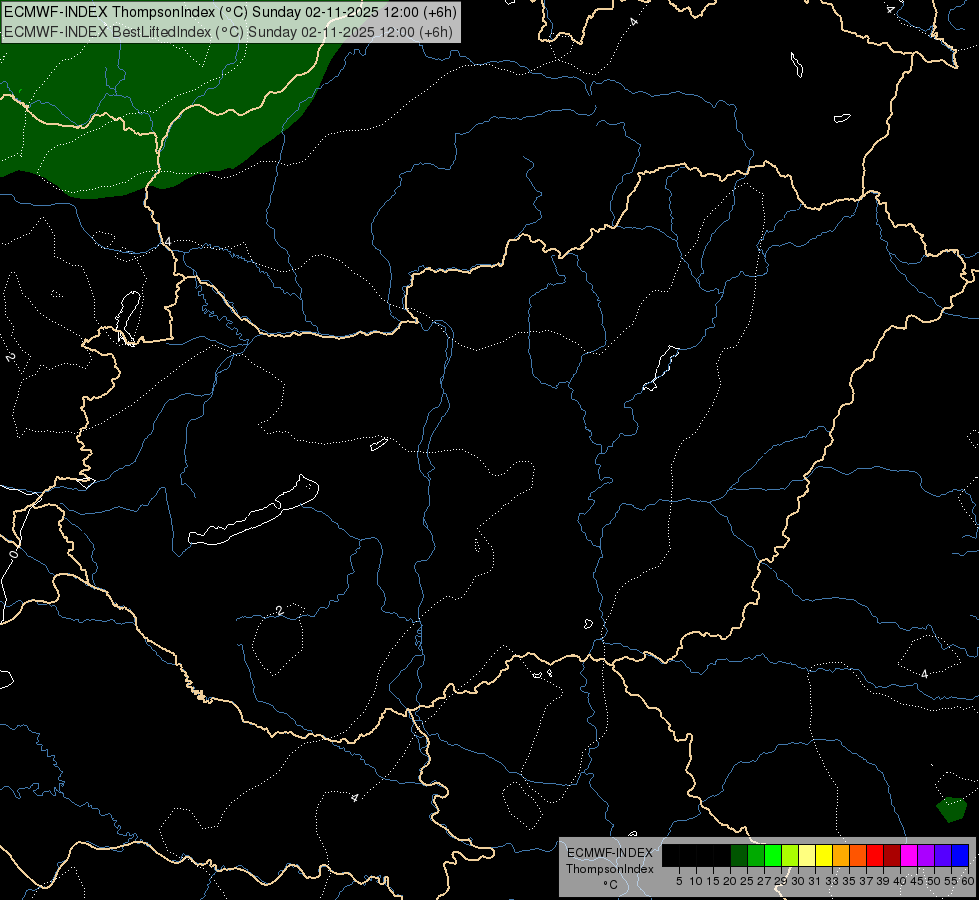The image size is (979, 900).
Task: Select the orange 33–35 legend swatch
Action: coord(841,856)
